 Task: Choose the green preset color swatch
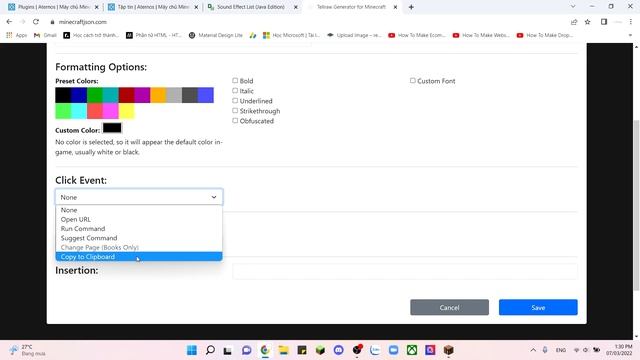click(x=95, y=95)
